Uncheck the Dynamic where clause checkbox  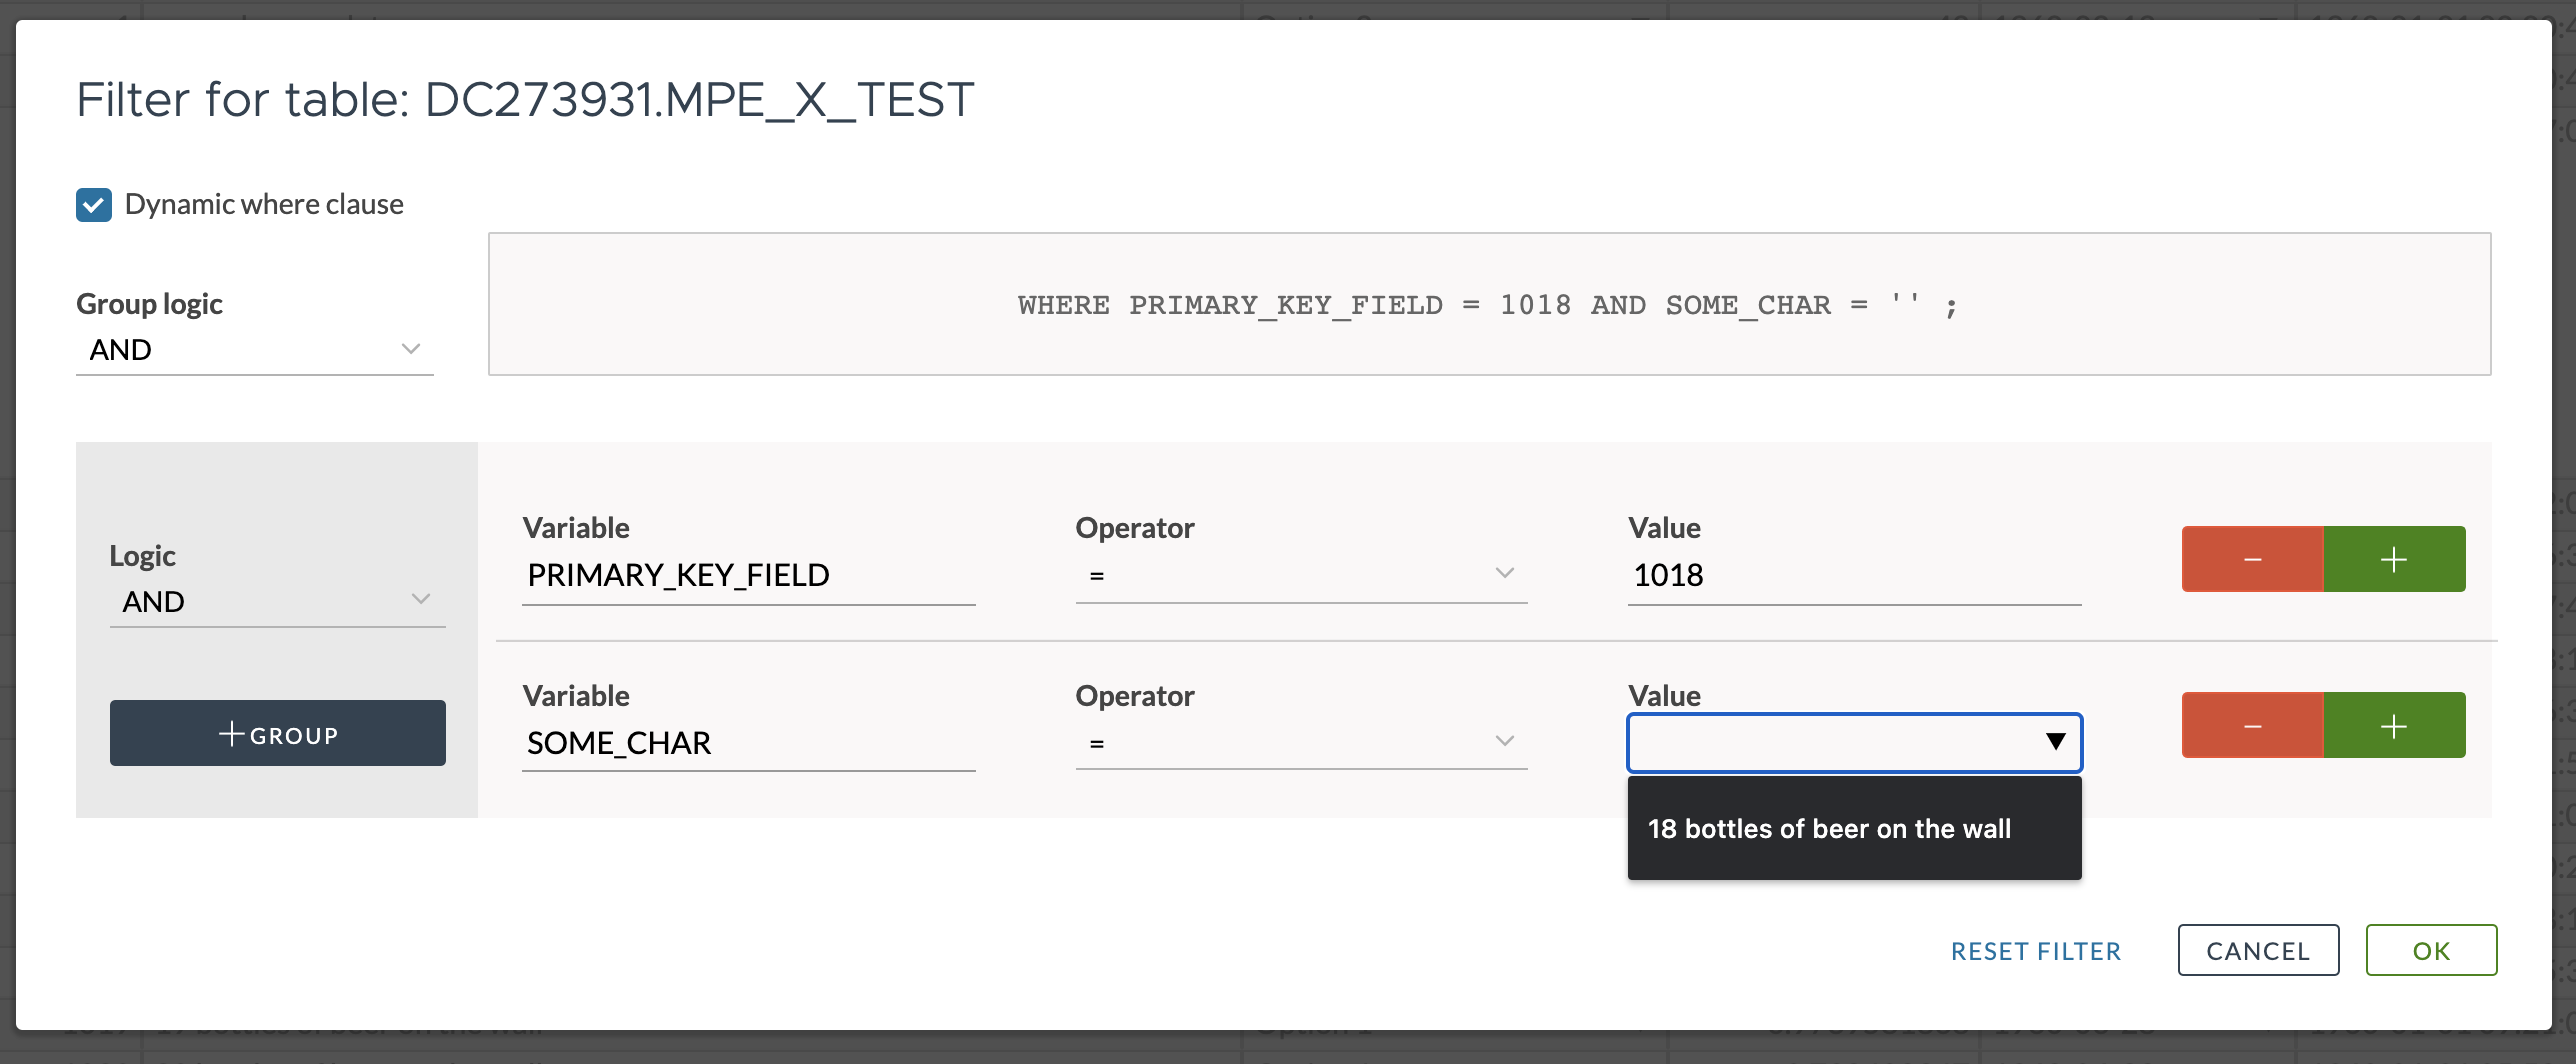click(x=94, y=205)
